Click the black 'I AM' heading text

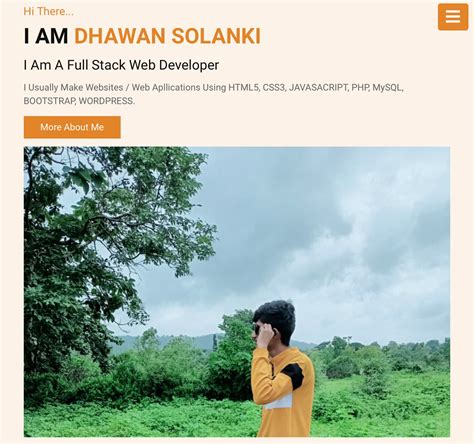point(46,36)
